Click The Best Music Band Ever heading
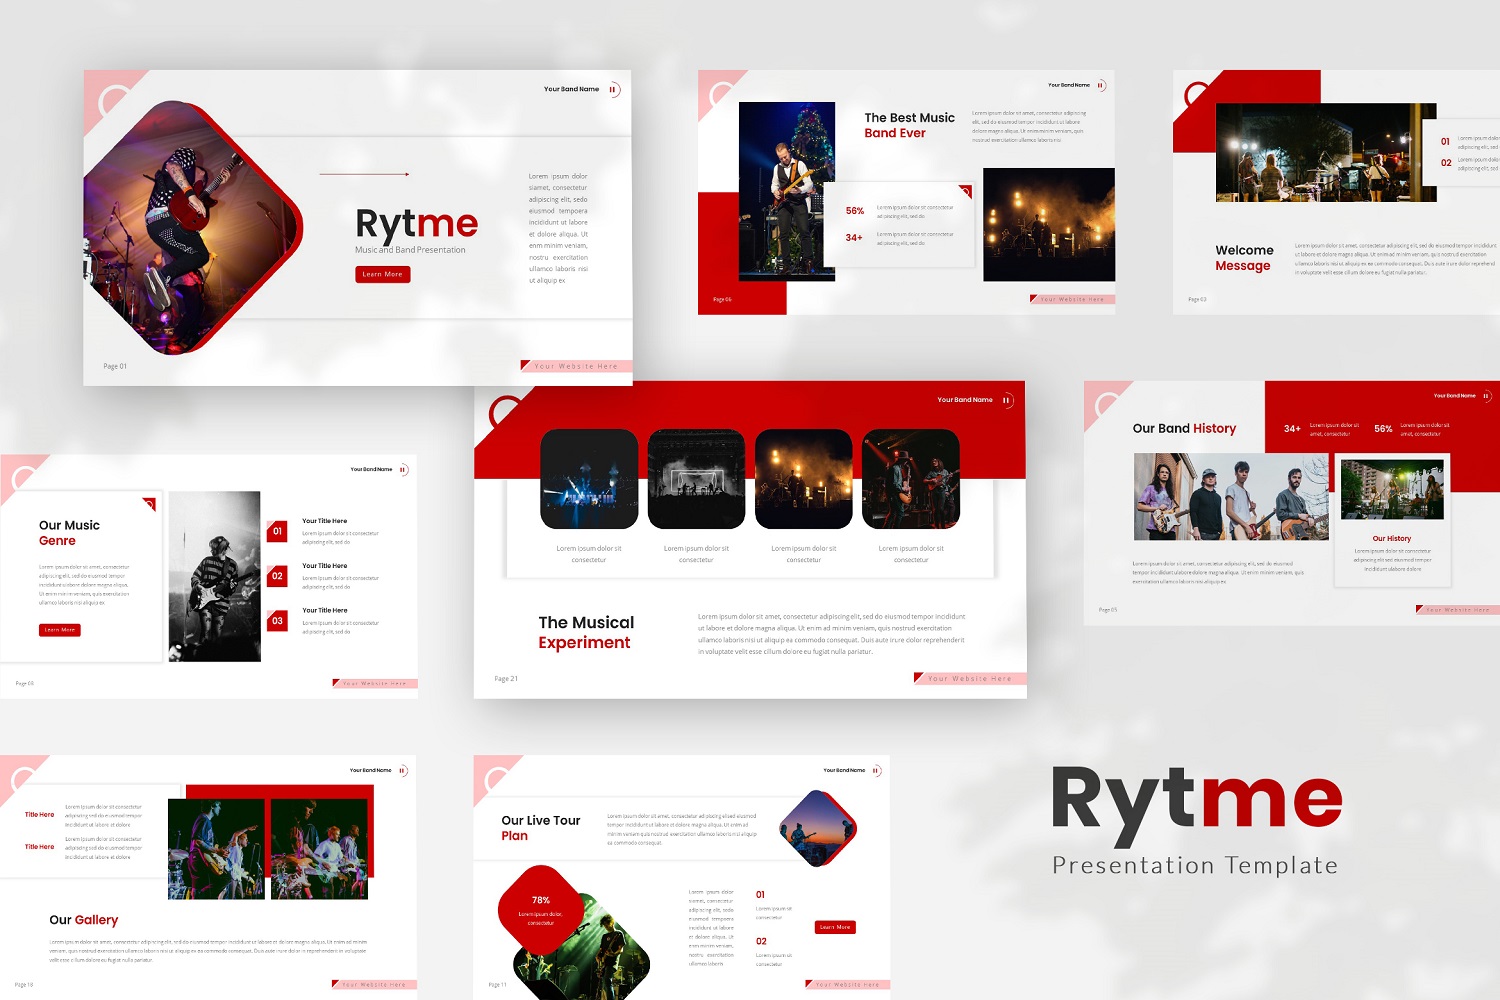 coord(910,125)
